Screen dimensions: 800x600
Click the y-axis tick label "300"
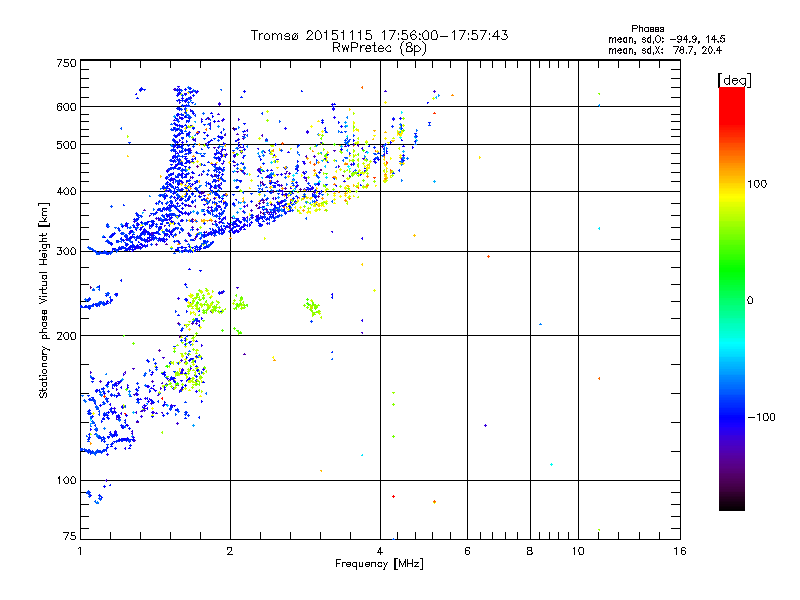[66, 252]
